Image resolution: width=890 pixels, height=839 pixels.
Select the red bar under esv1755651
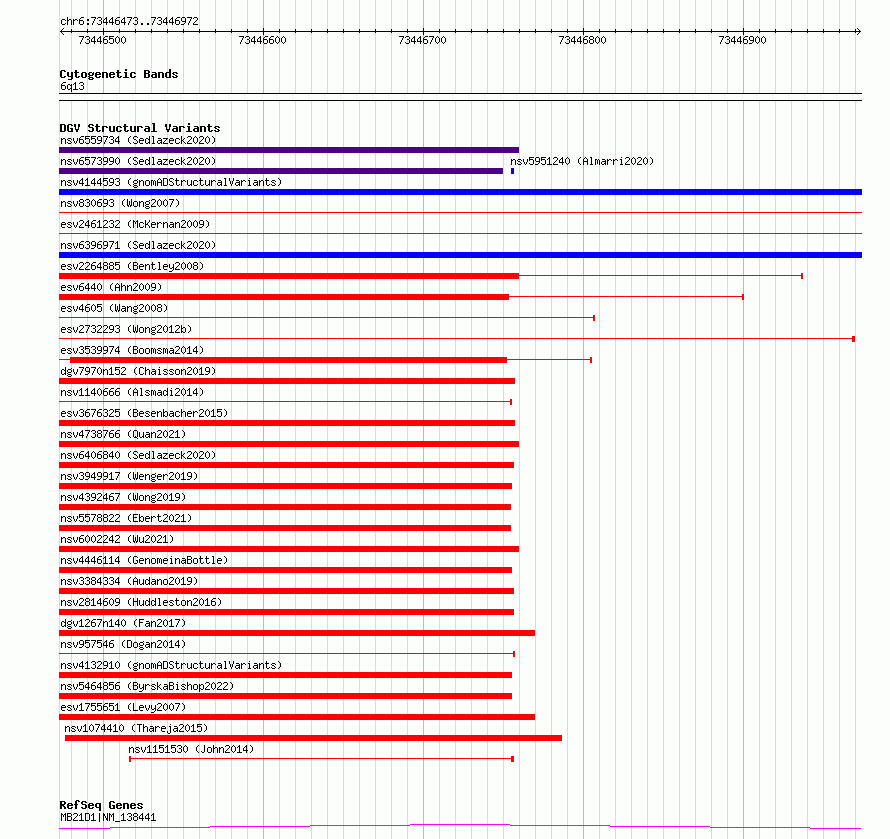point(297,717)
